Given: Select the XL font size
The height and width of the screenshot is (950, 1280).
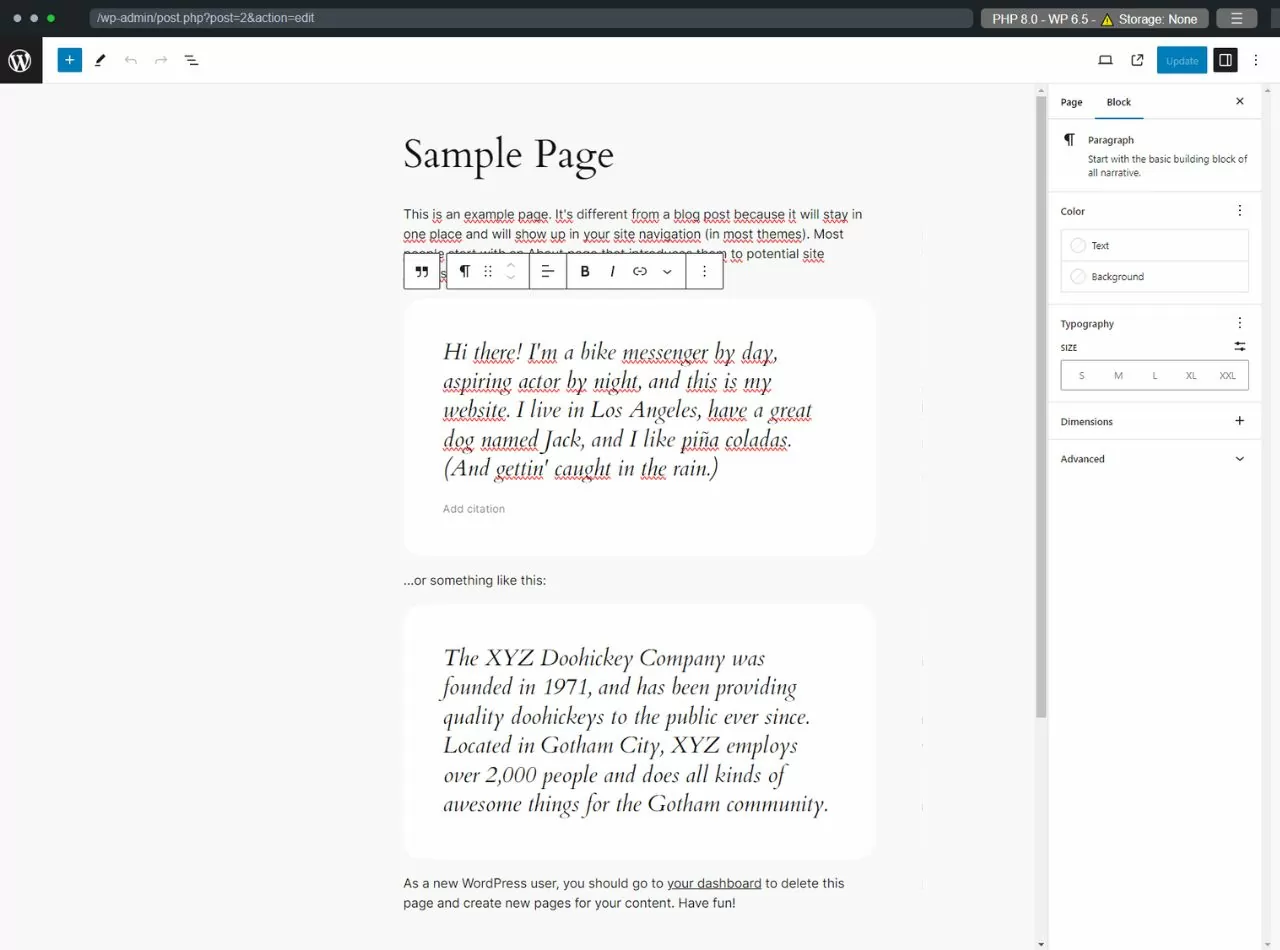Looking at the screenshot, I should point(1191,375).
